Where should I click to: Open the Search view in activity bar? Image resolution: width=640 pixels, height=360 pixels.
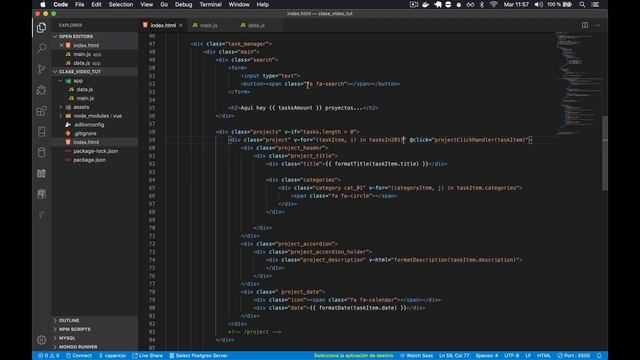click(x=42, y=48)
